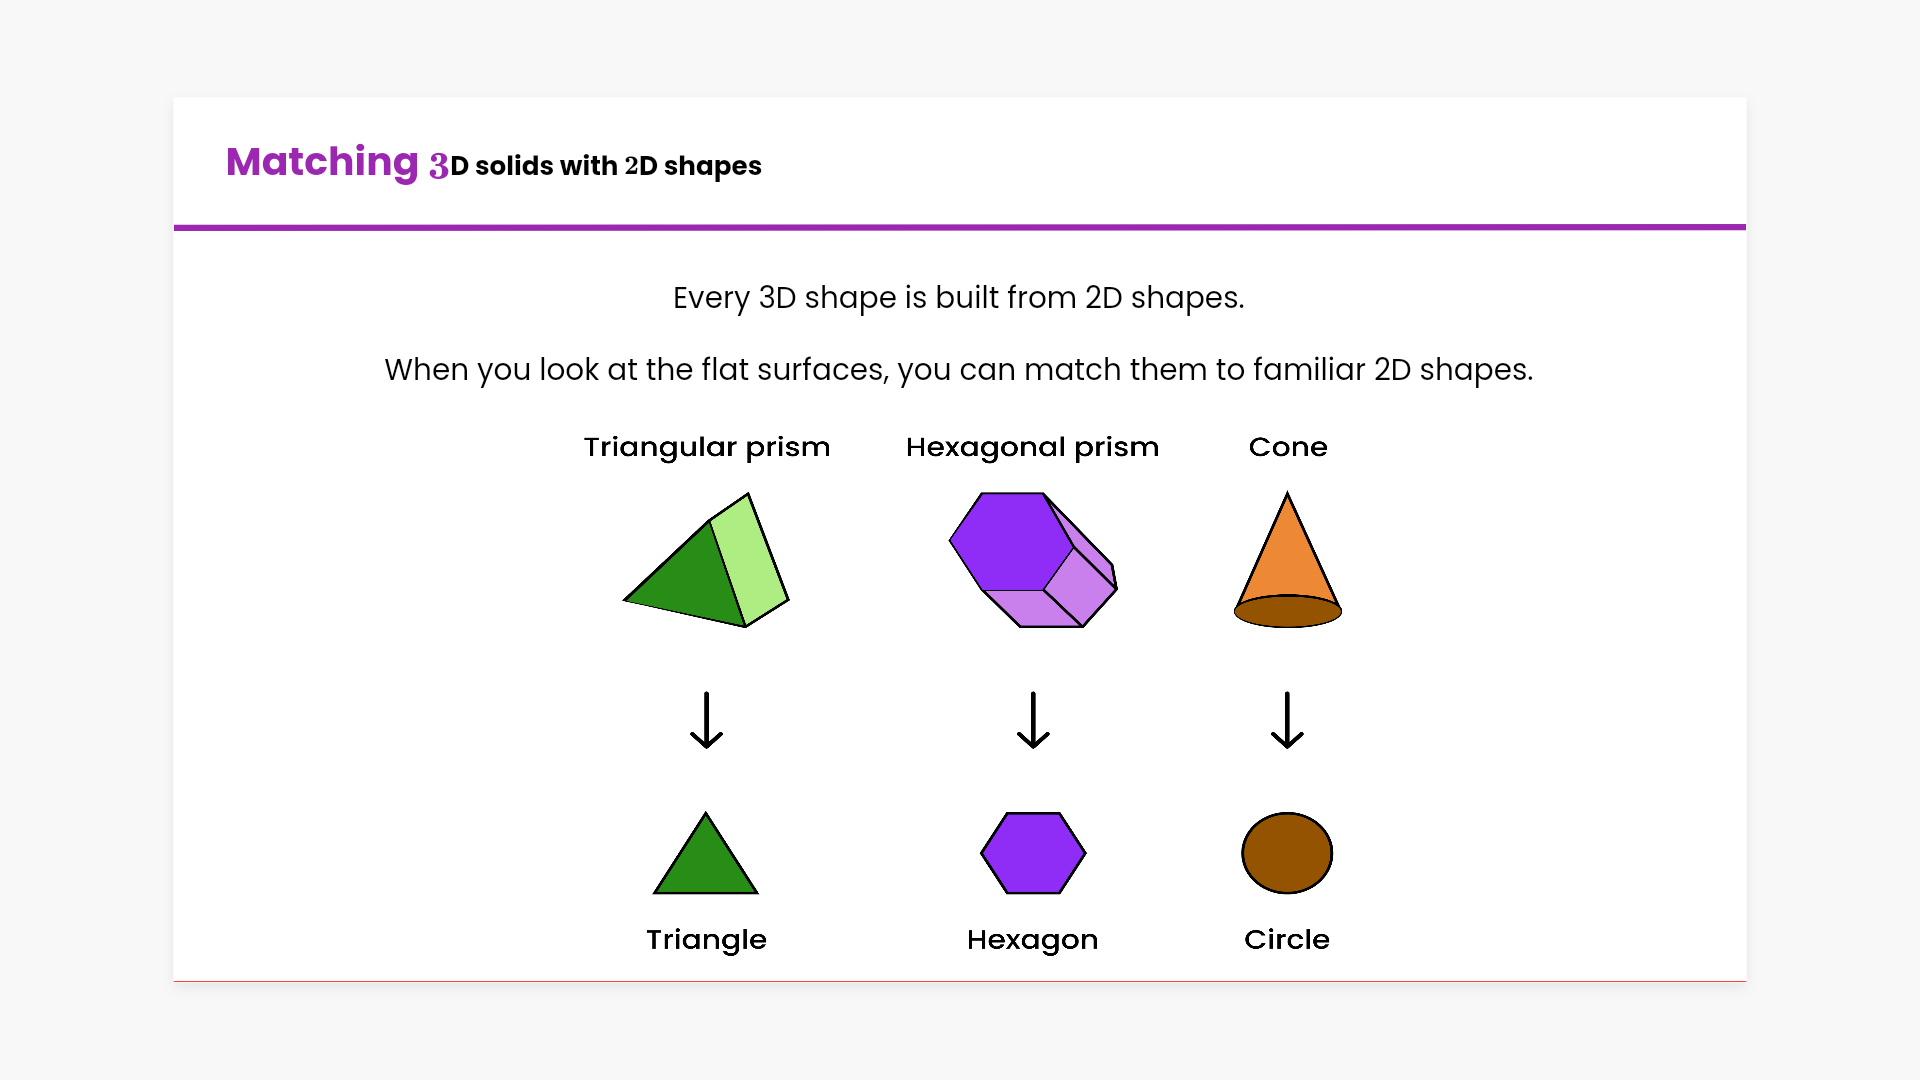Select the purple 2D hexagon shape
The height and width of the screenshot is (1080, 1920).
[x=1033, y=853]
